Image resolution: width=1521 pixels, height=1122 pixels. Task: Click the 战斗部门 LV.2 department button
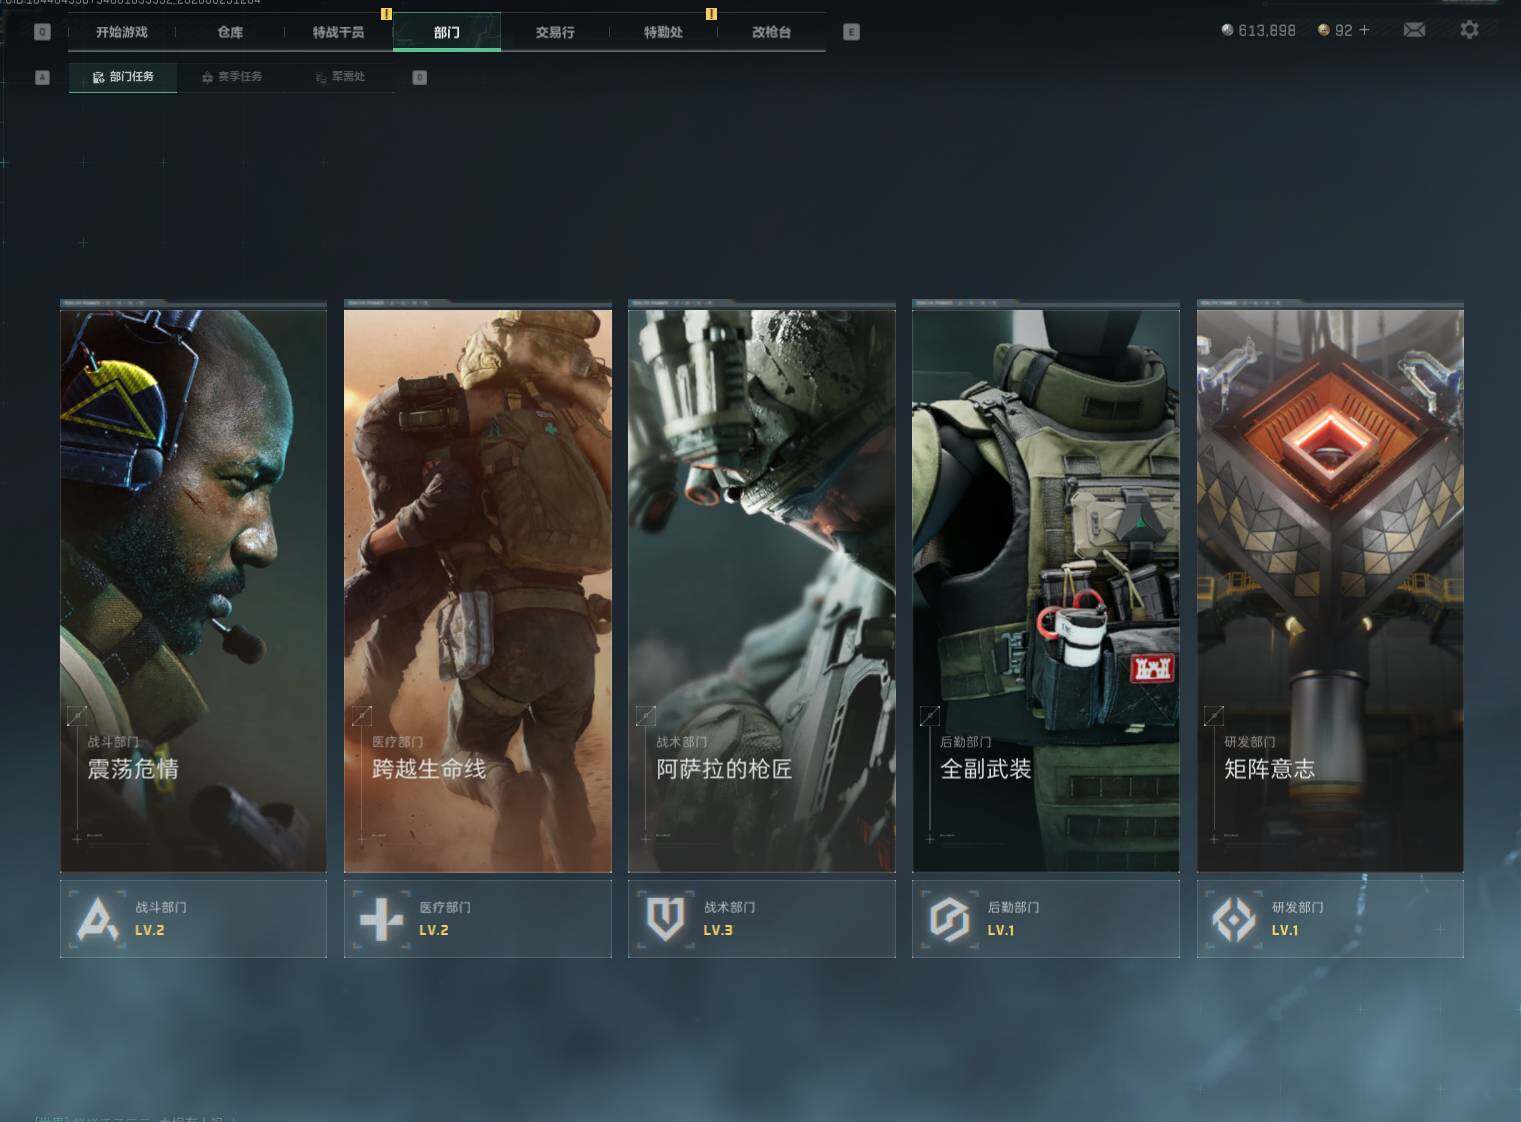[193, 919]
